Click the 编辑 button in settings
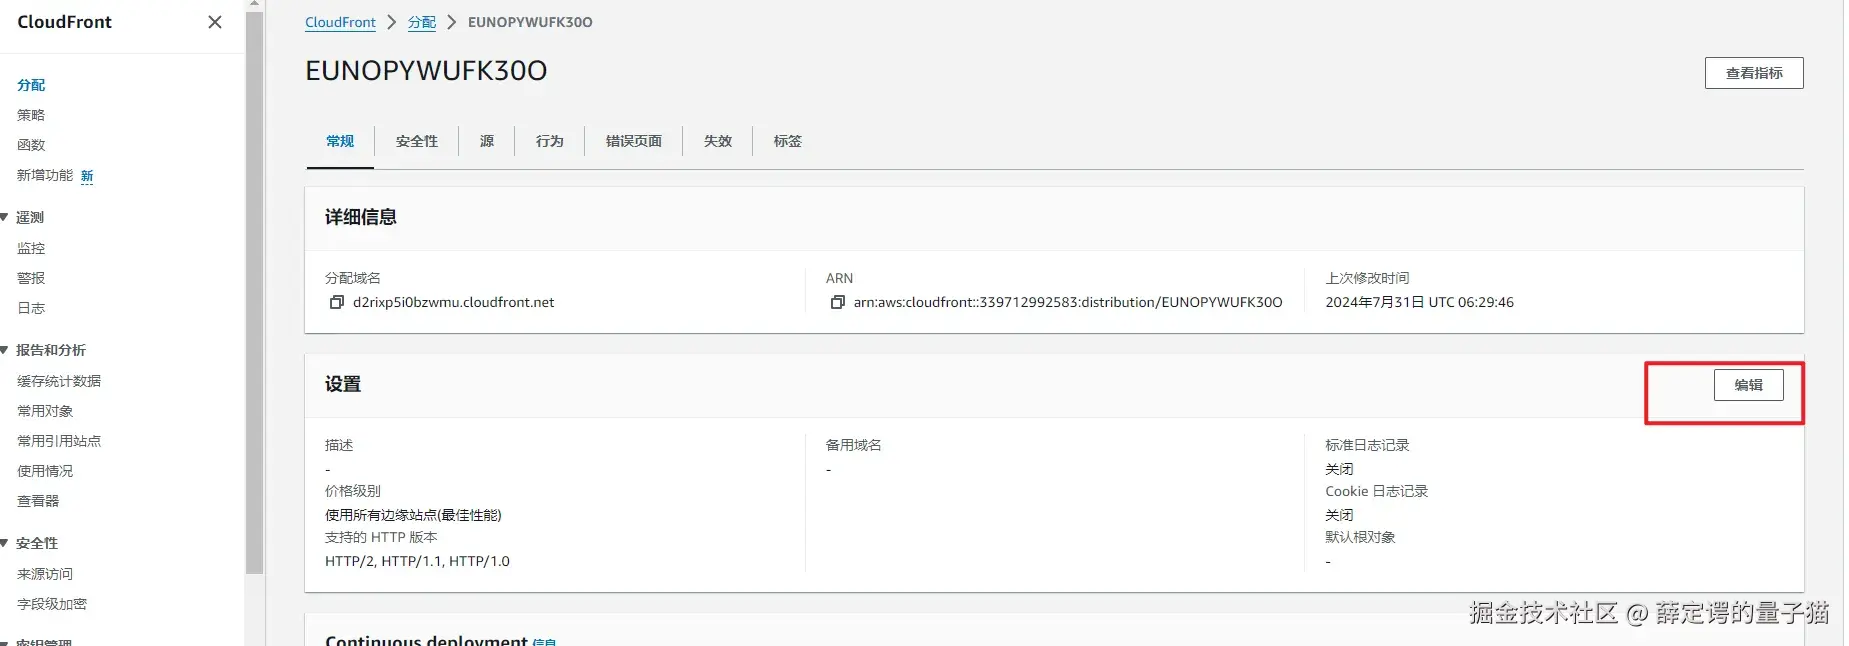 click(1748, 385)
